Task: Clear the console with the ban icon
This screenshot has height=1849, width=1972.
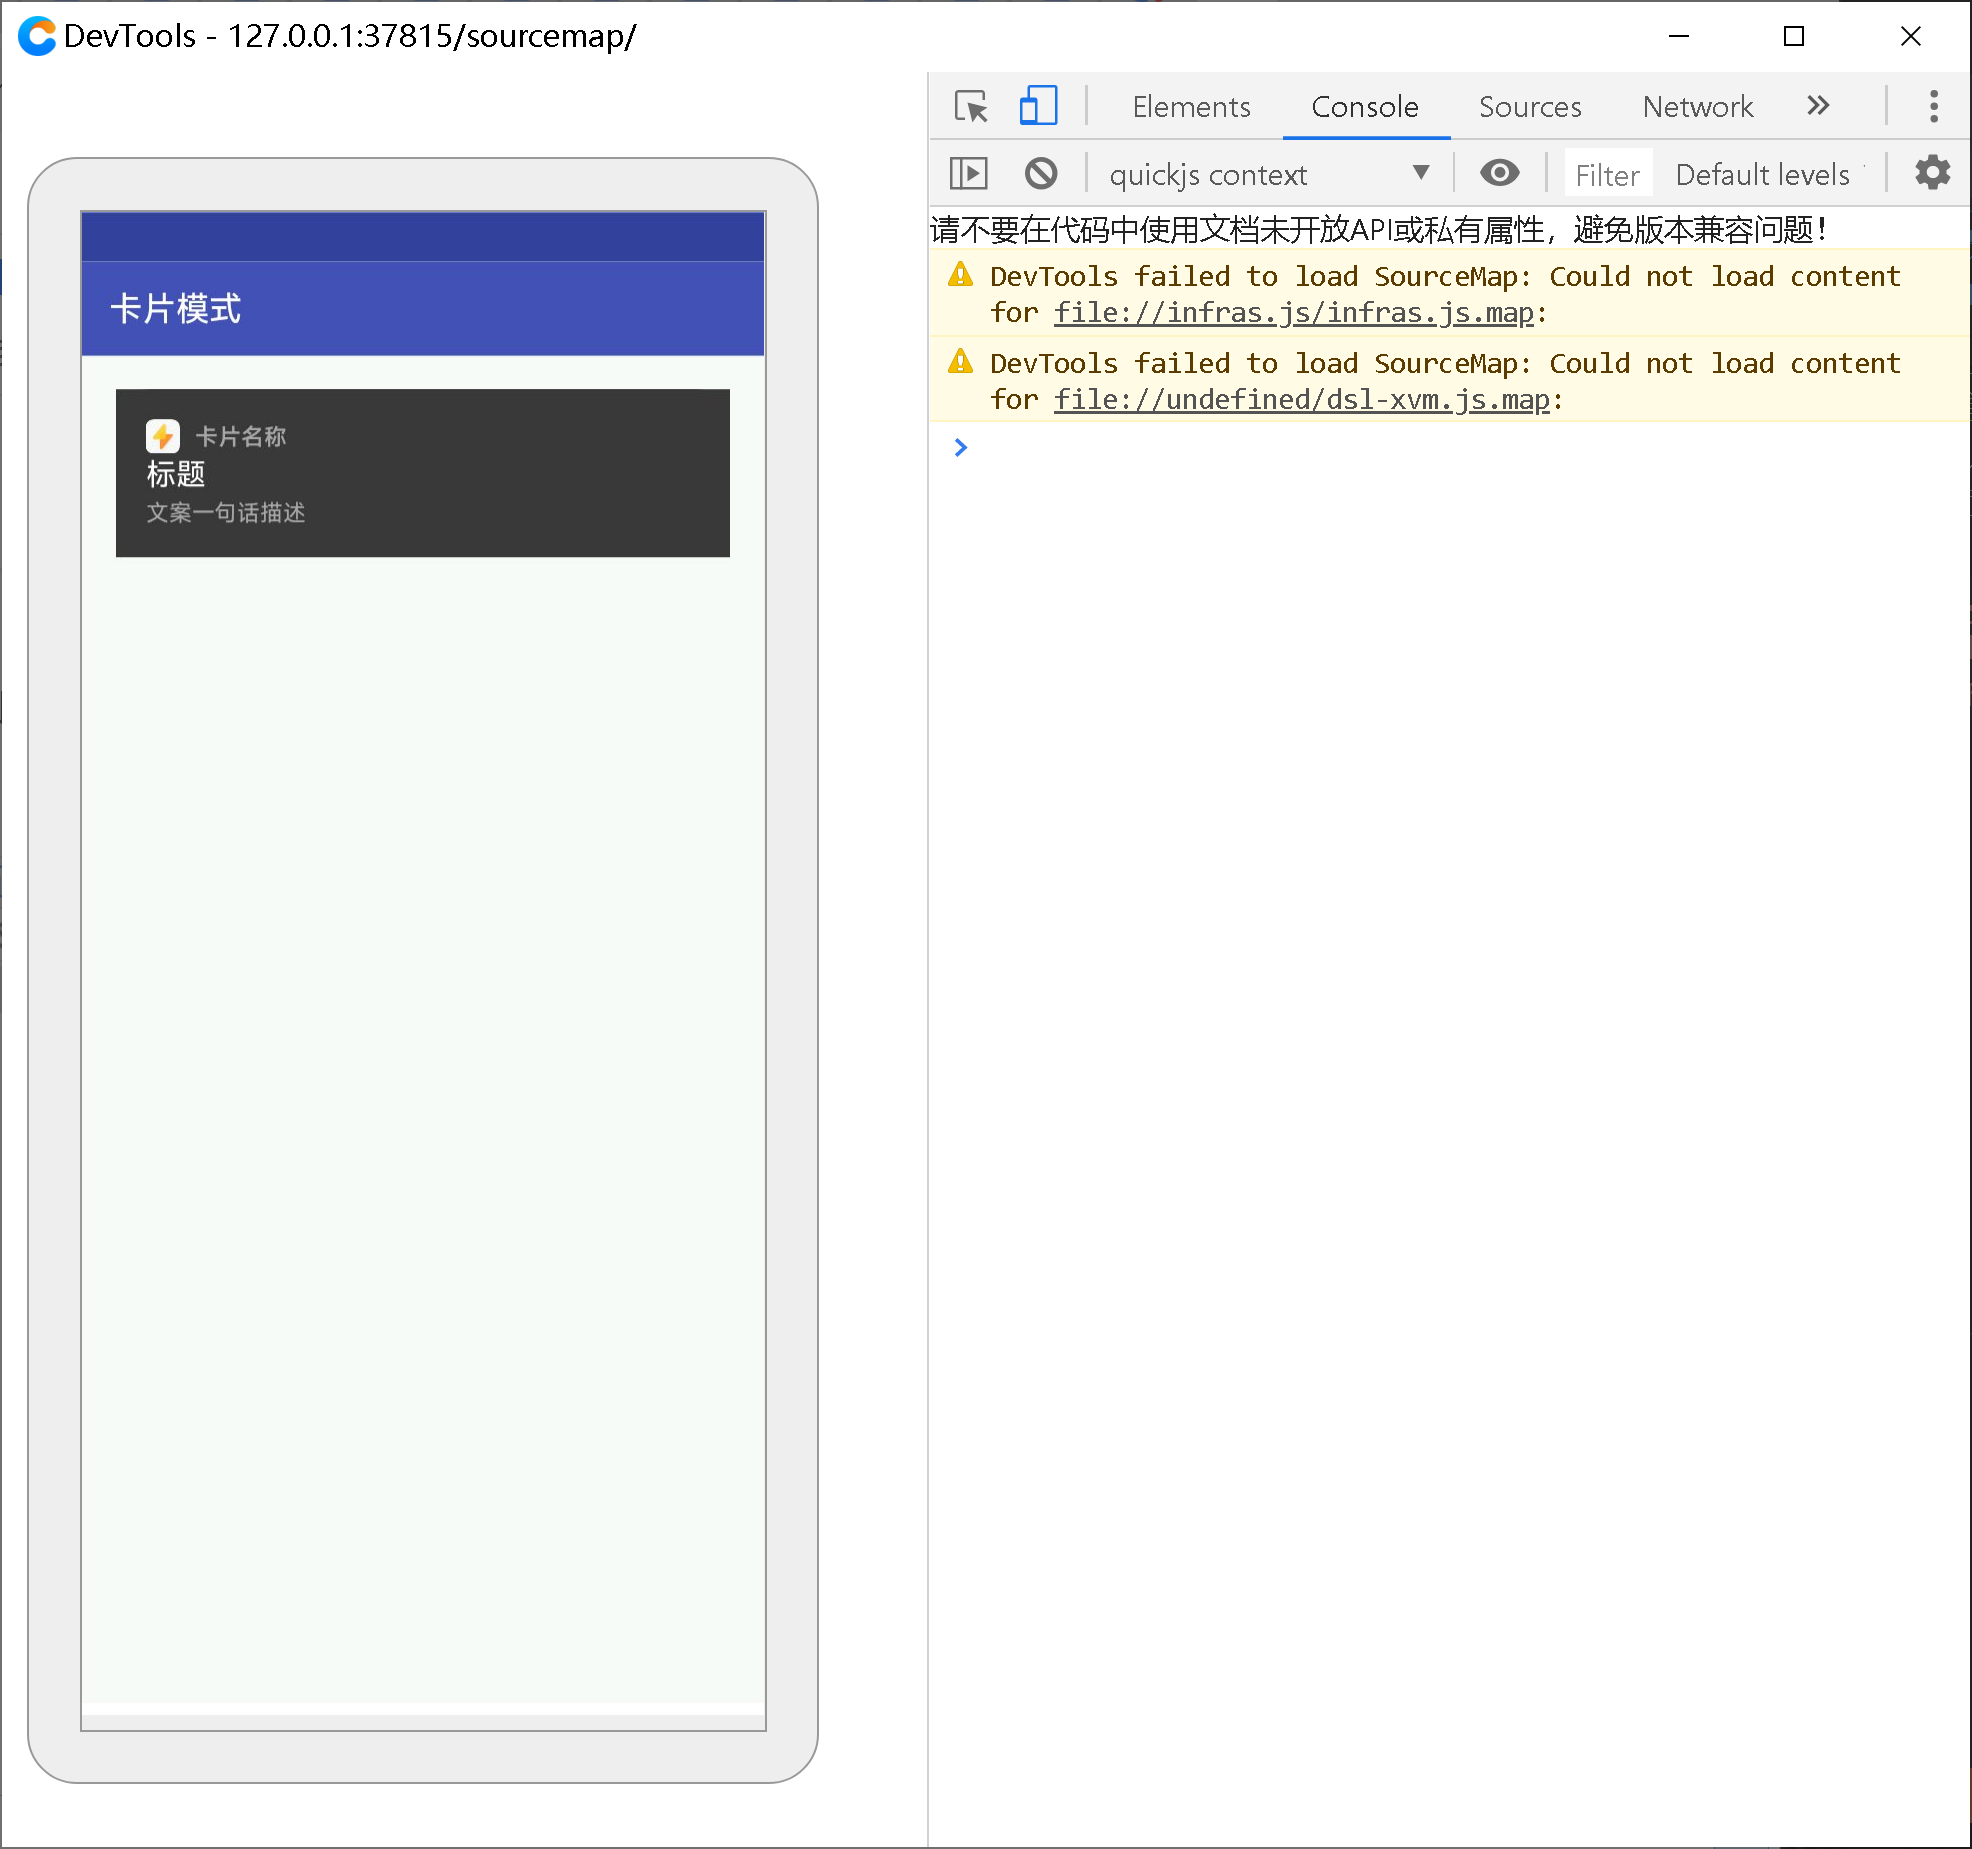Action: (1041, 174)
